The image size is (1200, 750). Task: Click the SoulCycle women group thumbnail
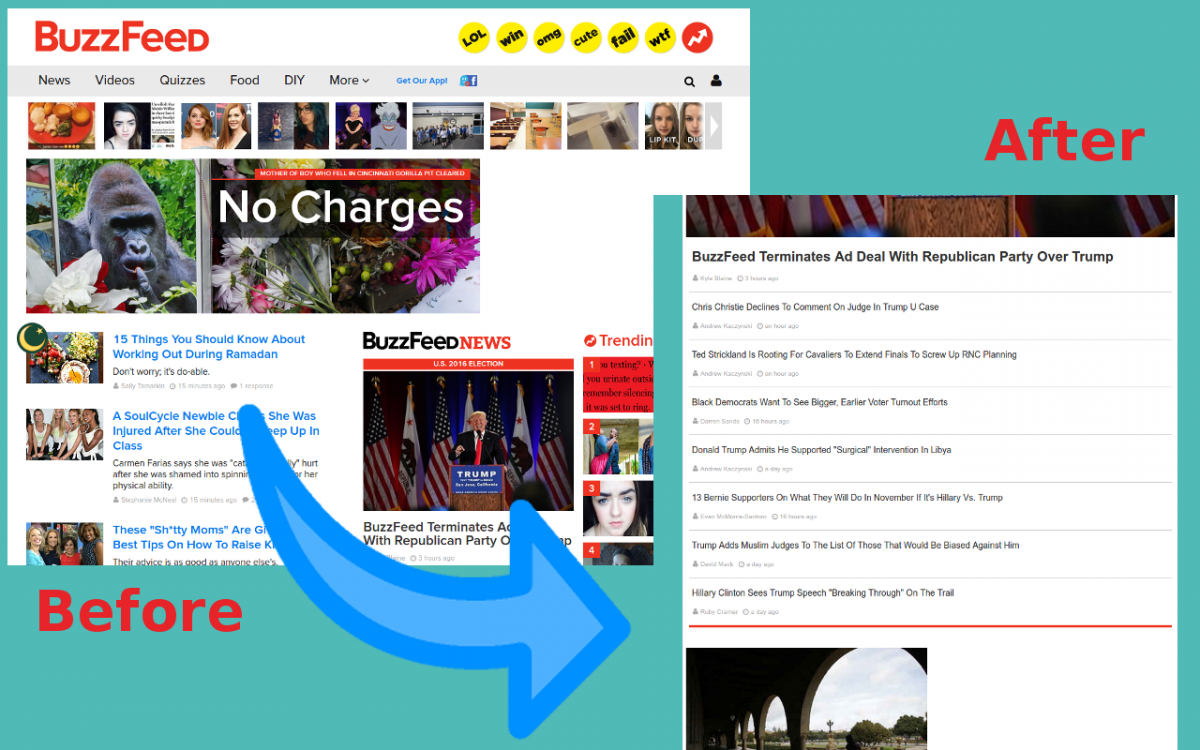[x=65, y=434]
